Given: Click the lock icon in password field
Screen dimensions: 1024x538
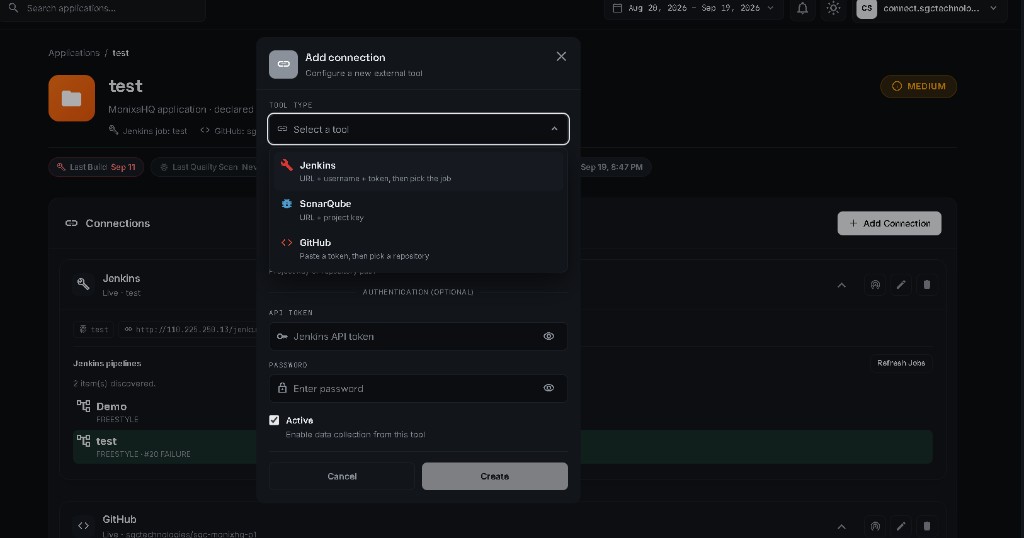Looking at the screenshot, I should coord(282,388).
